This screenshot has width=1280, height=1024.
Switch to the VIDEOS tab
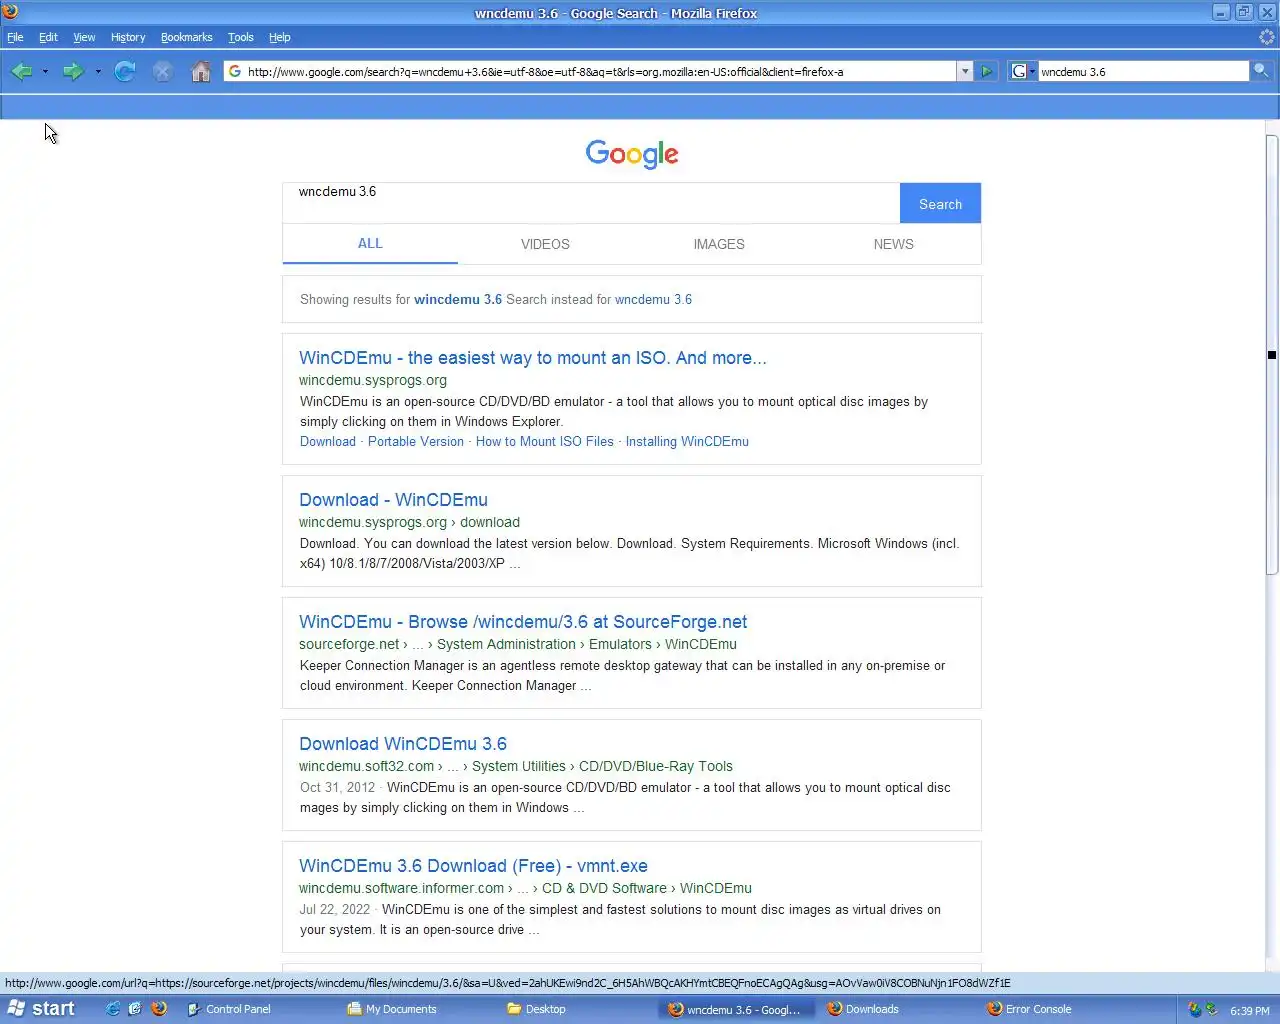pyautogui.click(x=545, y=244)
